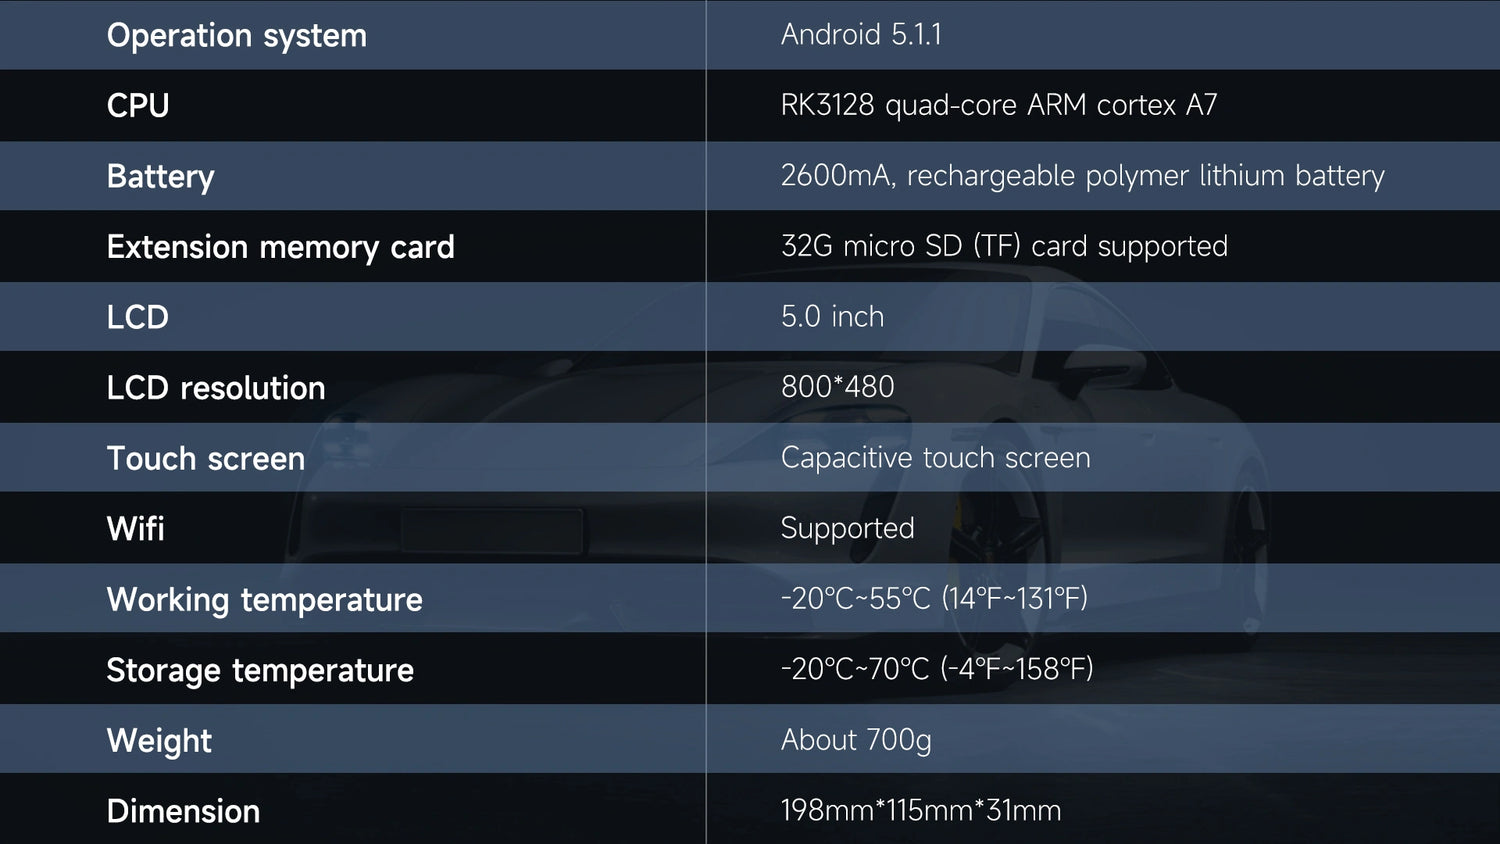Viewport: 1500px width, 844px height.
Task: Click the "Wifi" specification label
Action: pos(135,529)
